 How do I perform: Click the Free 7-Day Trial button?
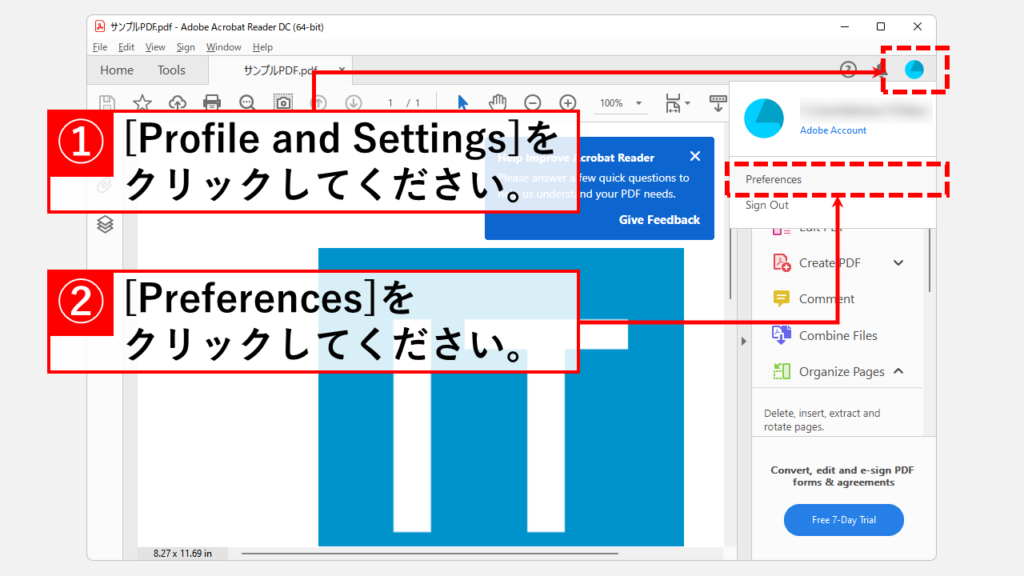(843, 520)
